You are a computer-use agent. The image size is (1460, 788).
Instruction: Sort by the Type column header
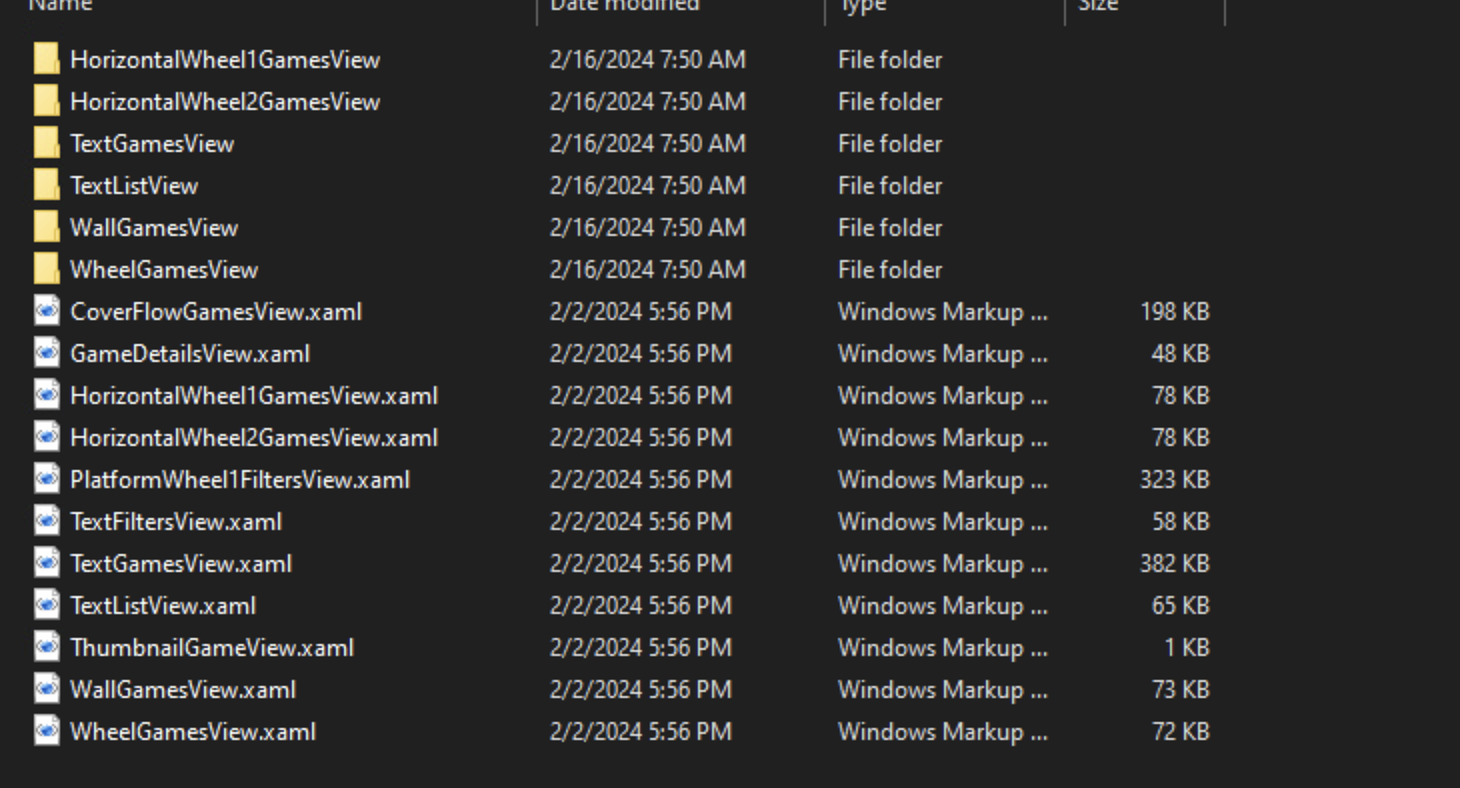862,5
